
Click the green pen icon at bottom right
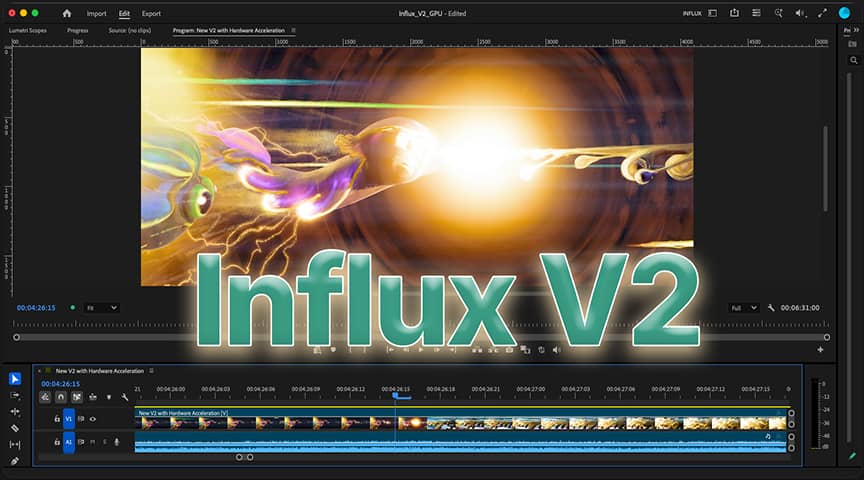852,456
